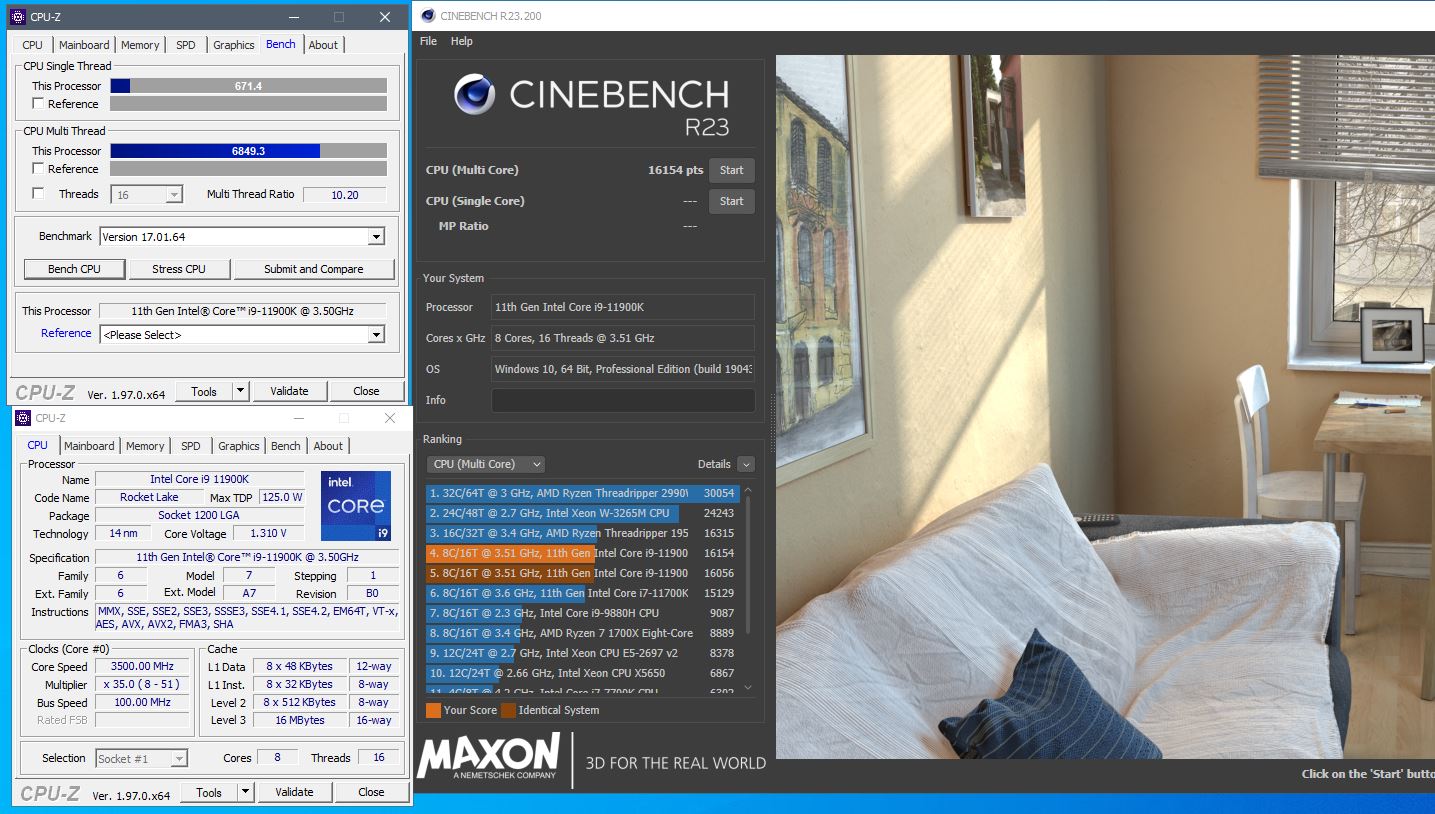
Task: Click the brown Identical System legend swatch
Action: click(x=508, y=711)
